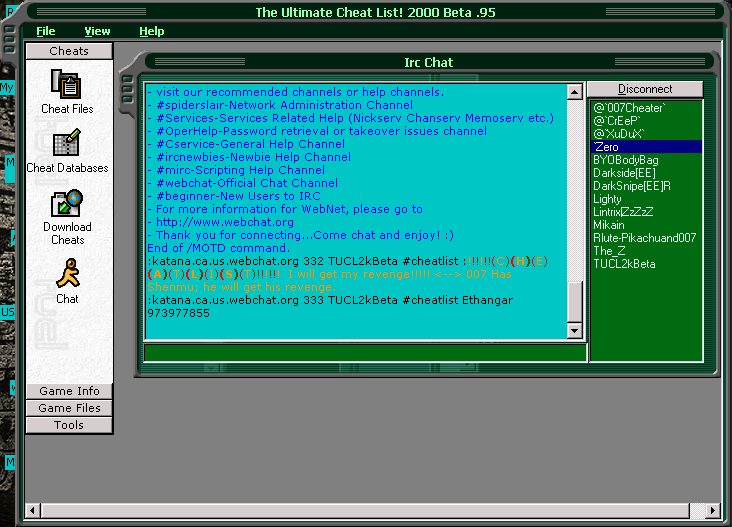Click the #OperHelp channel line
Screen dimensions: 732x527
(x=317, y=131)
